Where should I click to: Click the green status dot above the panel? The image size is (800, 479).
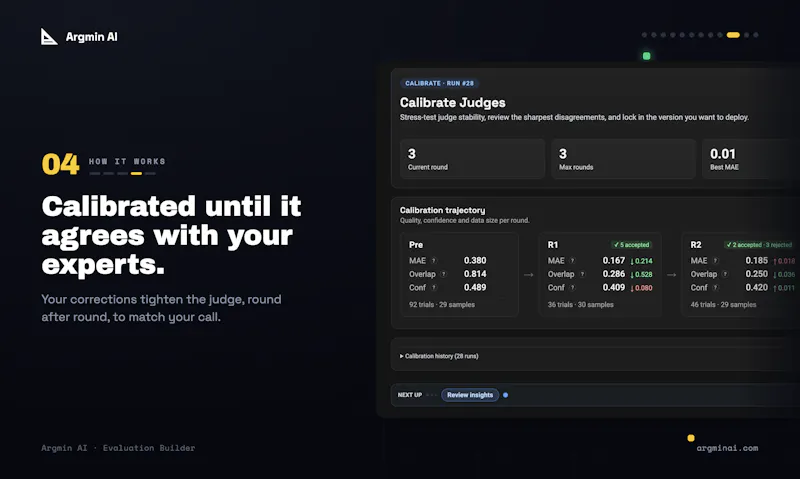point(646,56)
